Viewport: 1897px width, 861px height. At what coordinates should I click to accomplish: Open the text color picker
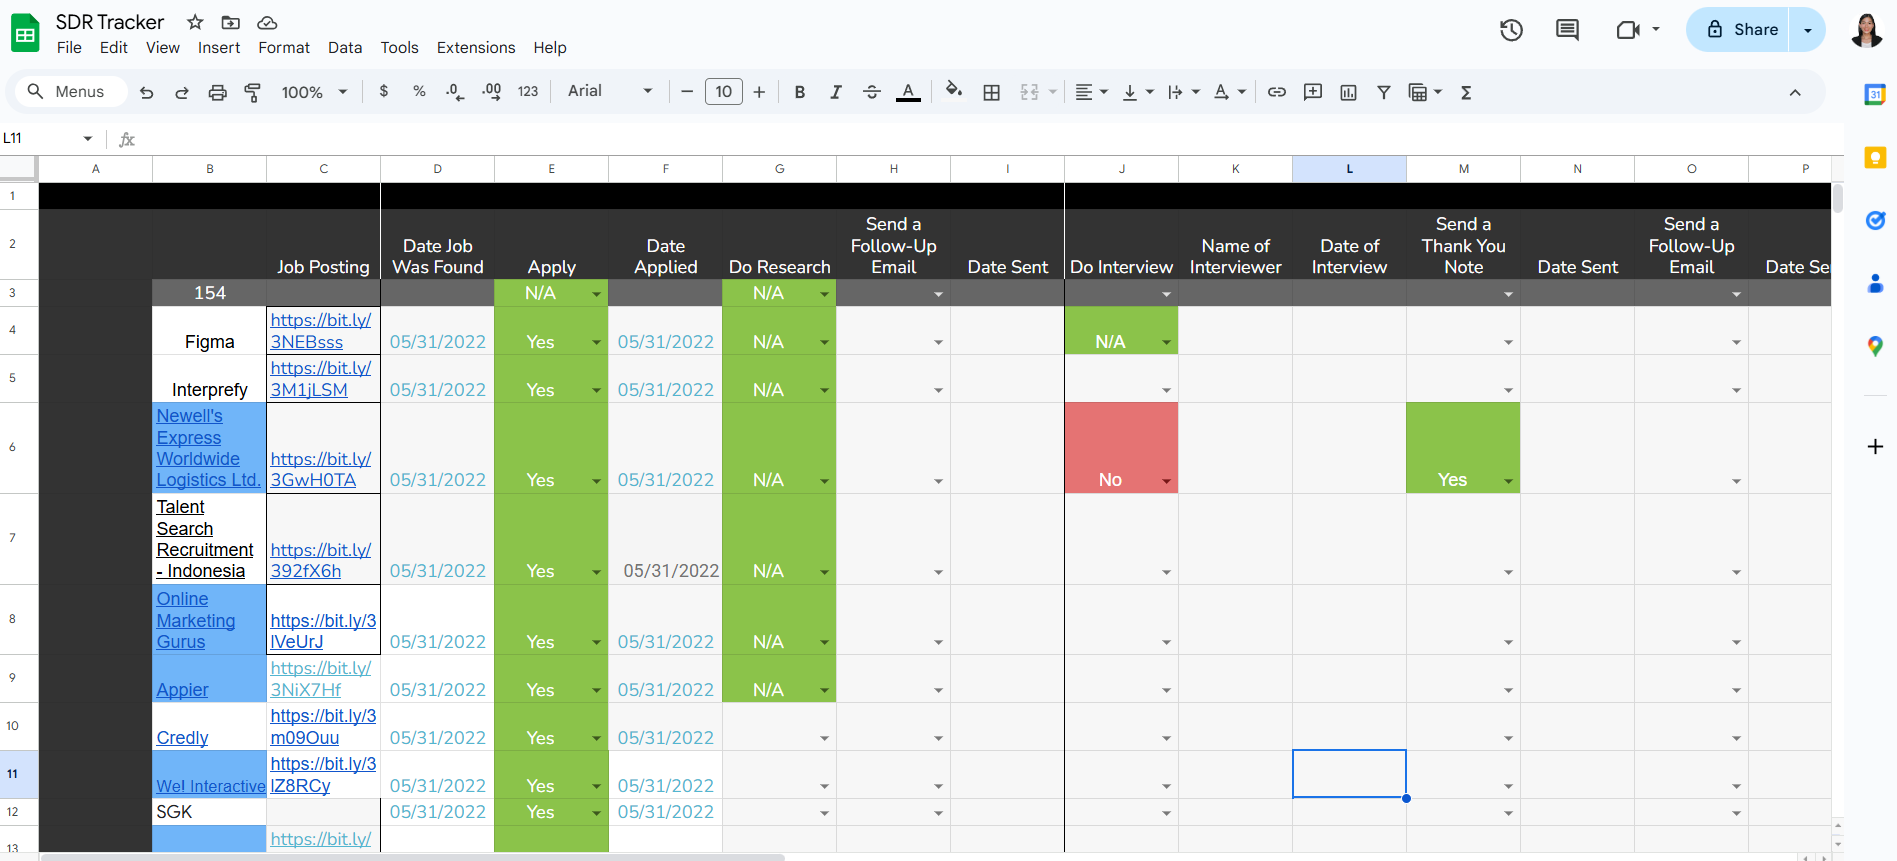click(908, 92)
